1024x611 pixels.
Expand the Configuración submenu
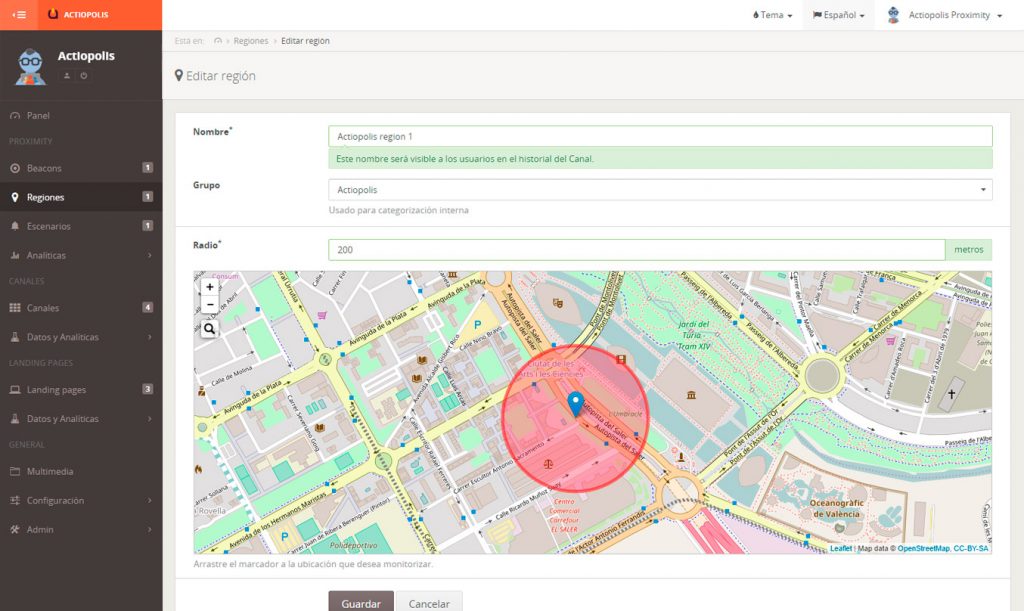(81, 501)
